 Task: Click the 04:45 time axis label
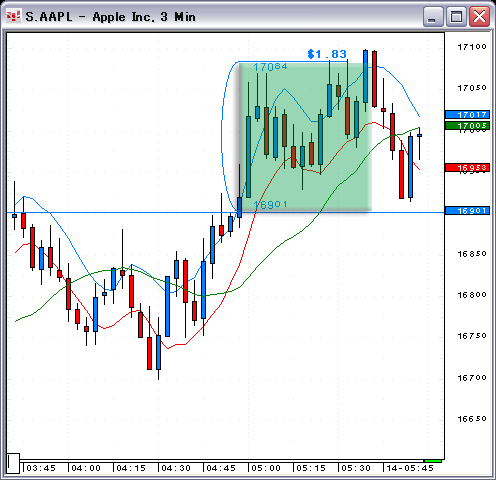(221, 468)
